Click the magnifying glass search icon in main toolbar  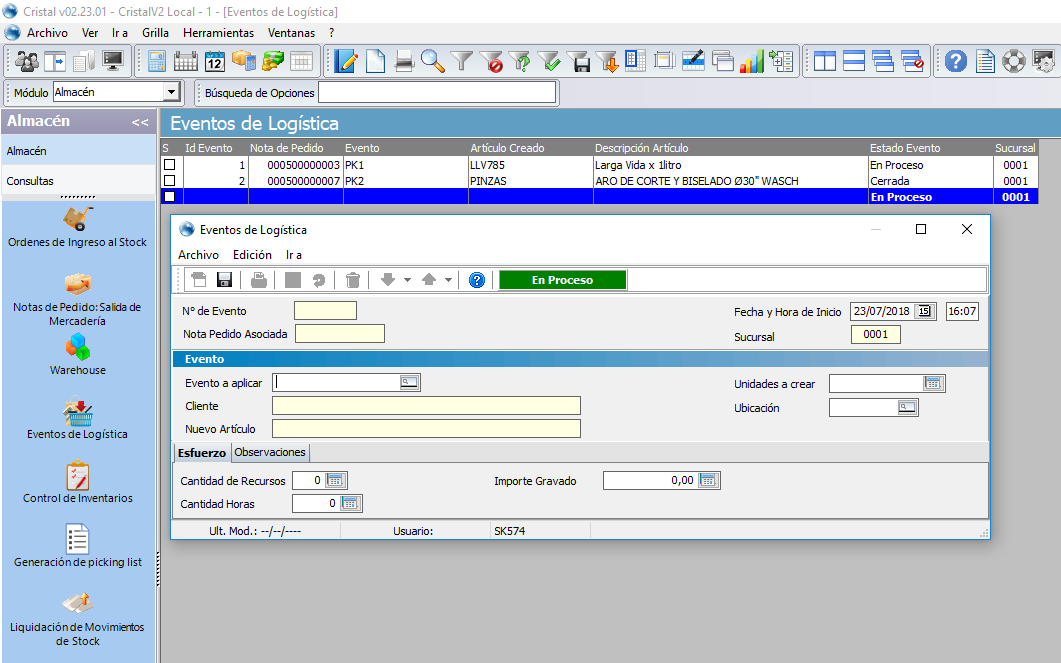(432, 61)
